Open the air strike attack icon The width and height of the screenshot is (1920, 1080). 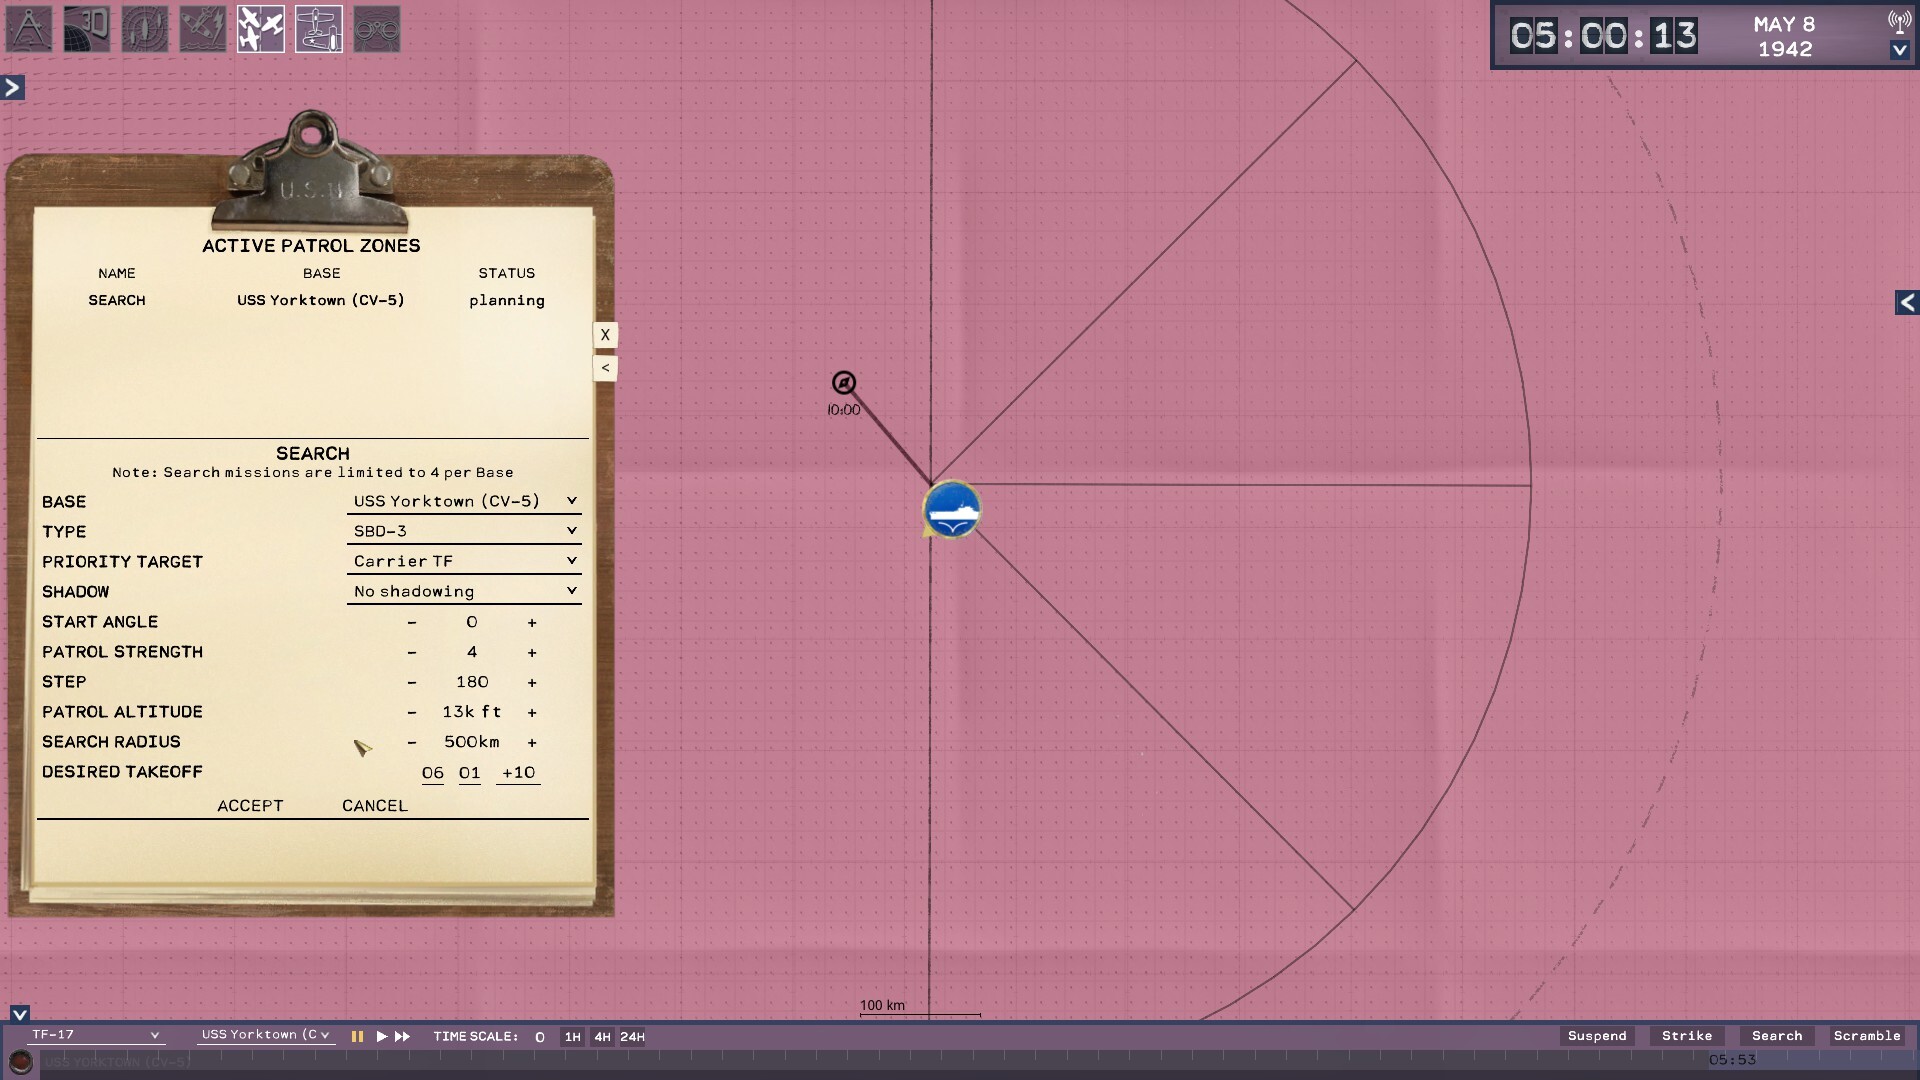203,29
